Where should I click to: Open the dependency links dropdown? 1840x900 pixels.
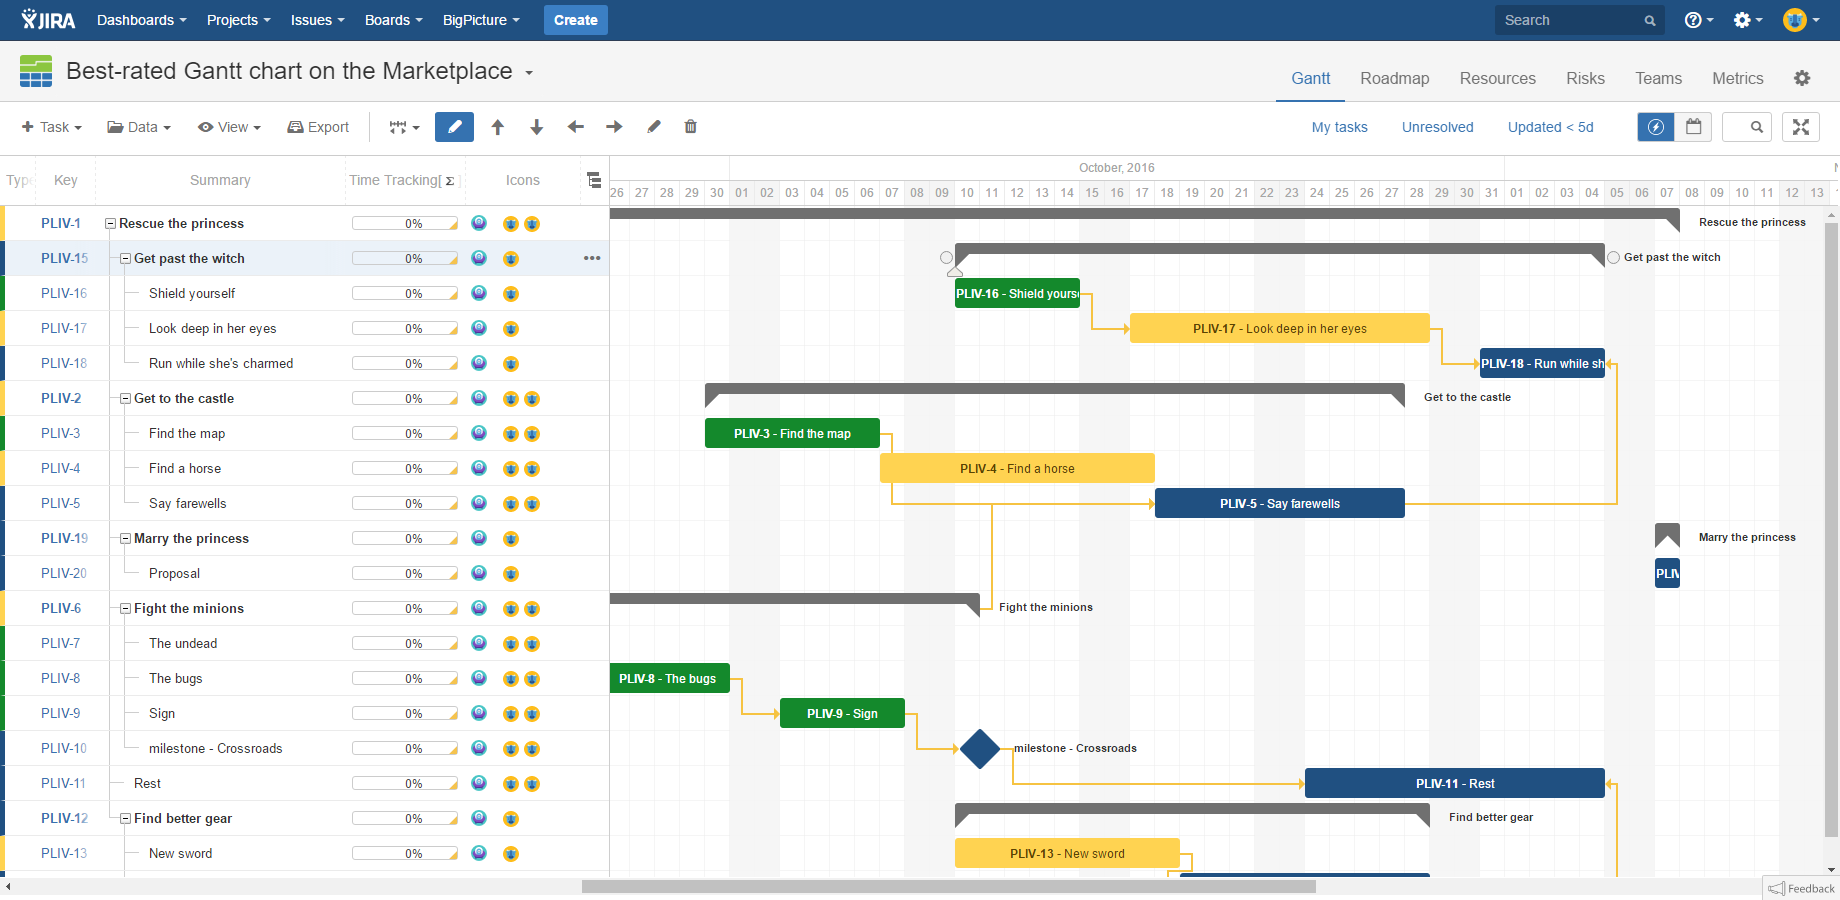[x=404, y=127]
